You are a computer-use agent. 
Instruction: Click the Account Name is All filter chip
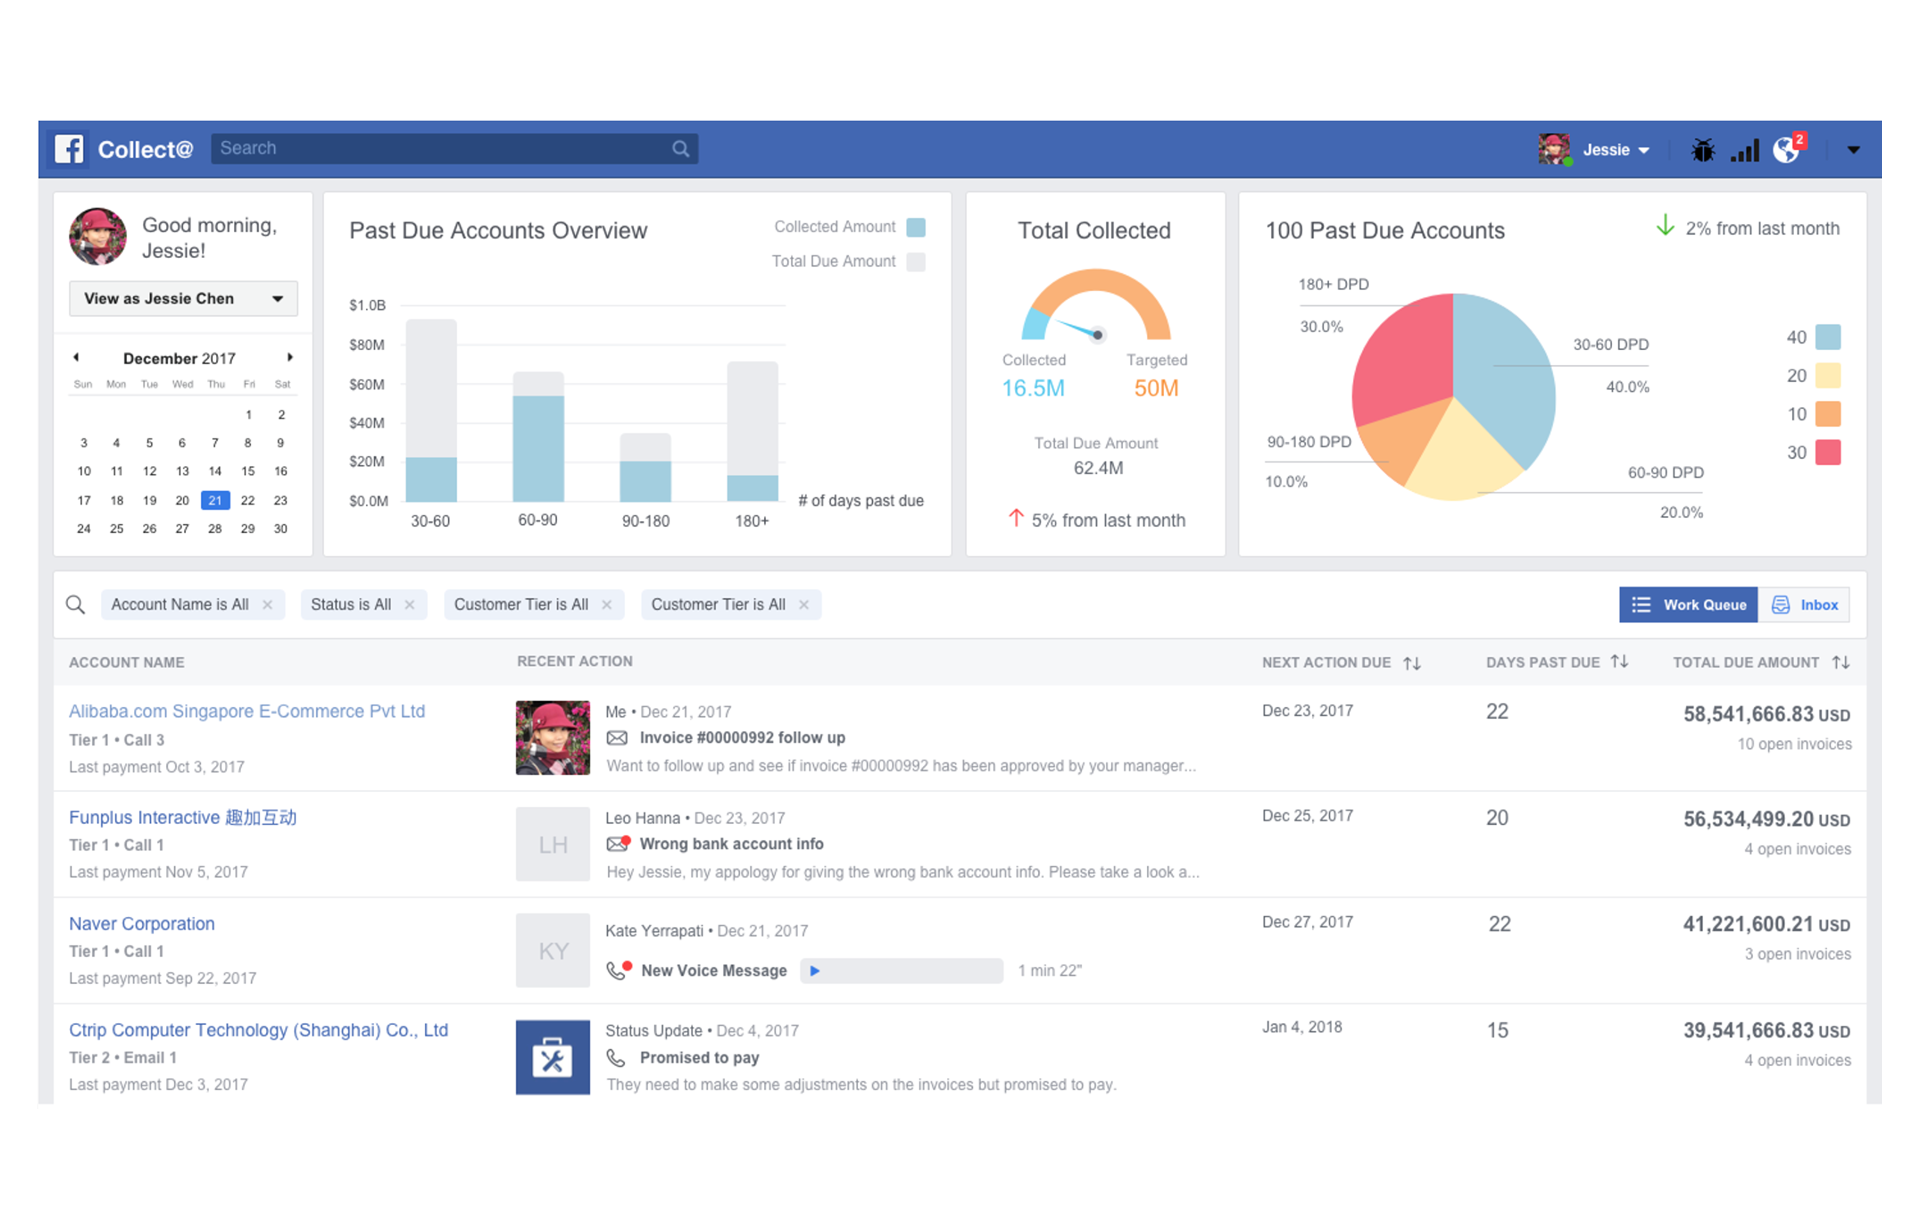click(x=192, y=605)
